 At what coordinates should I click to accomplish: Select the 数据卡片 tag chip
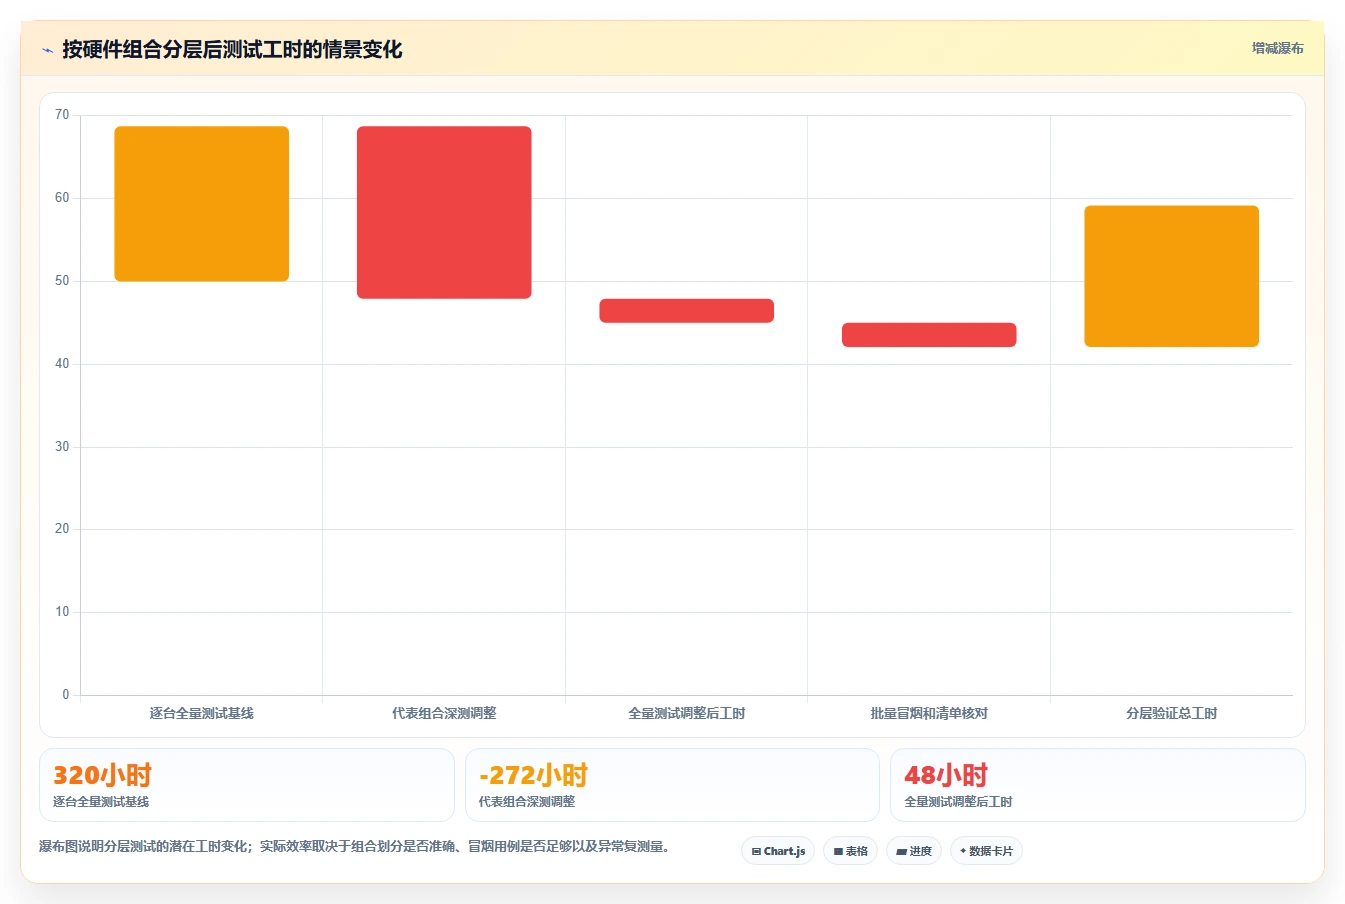986,851
